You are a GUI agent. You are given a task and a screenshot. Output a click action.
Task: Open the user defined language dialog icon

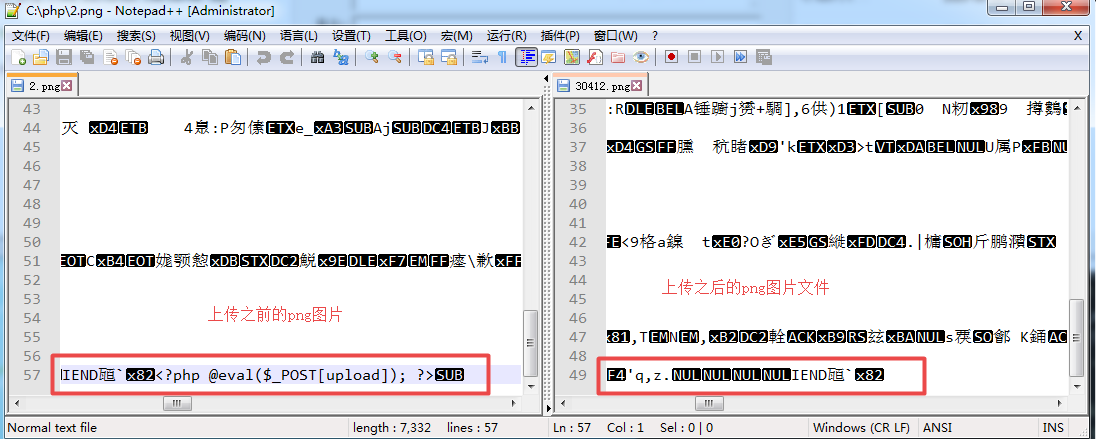548,57
